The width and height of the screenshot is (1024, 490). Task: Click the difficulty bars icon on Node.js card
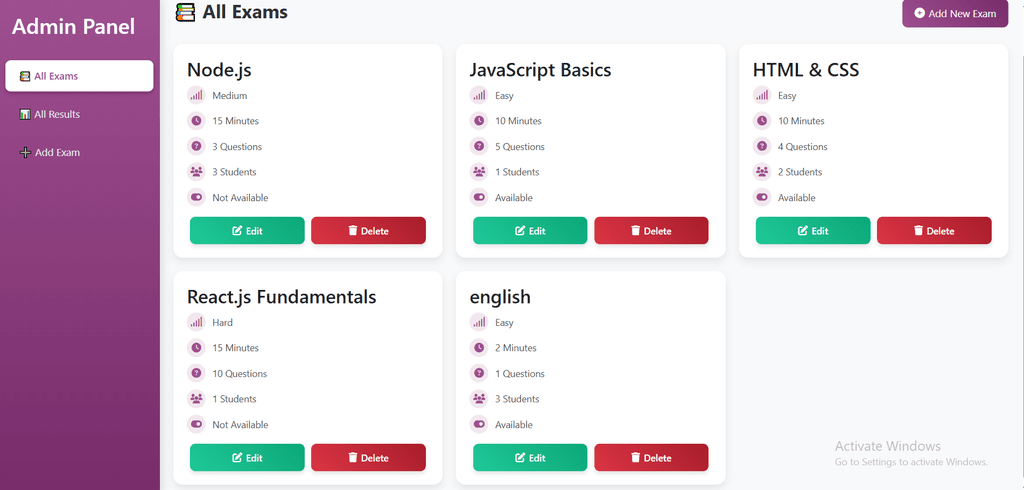point(196,95)
